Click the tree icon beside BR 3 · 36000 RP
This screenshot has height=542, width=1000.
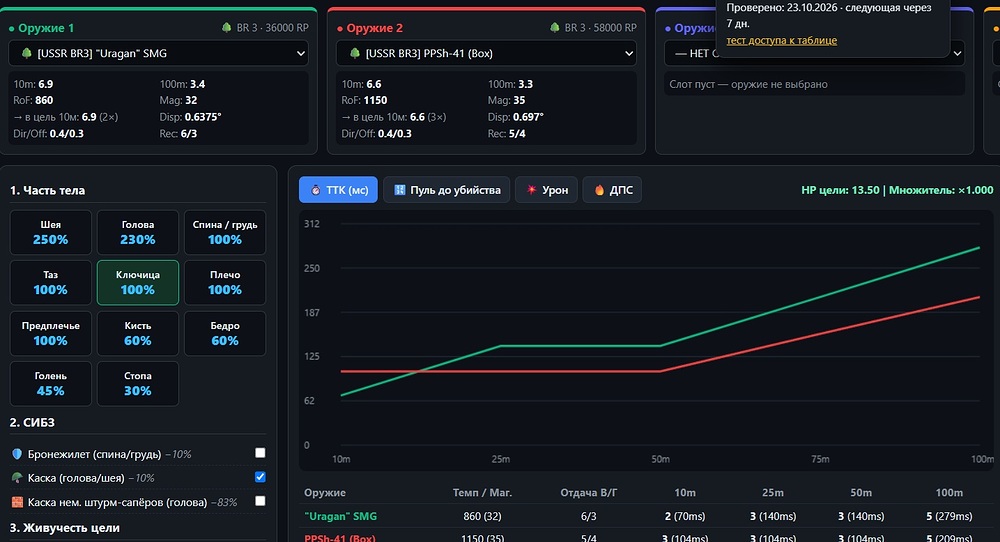(x=226, y=27)
